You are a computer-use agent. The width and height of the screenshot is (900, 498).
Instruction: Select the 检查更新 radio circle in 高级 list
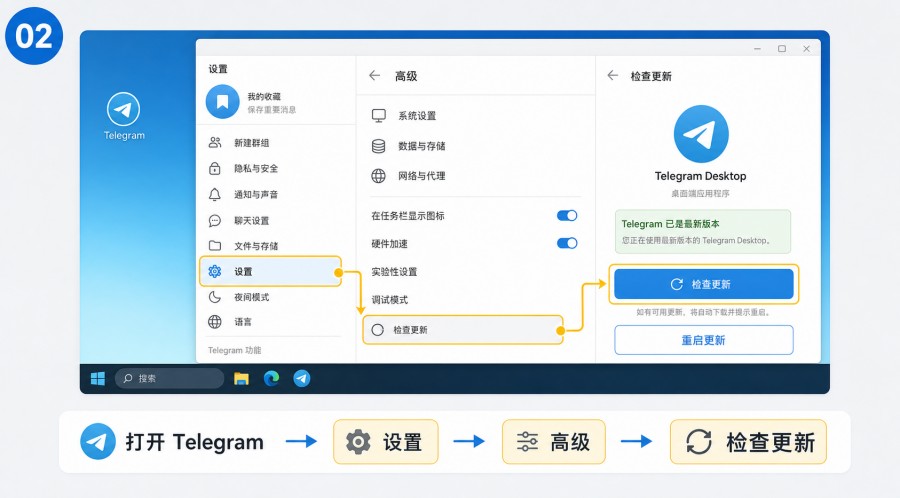point(378,330)
